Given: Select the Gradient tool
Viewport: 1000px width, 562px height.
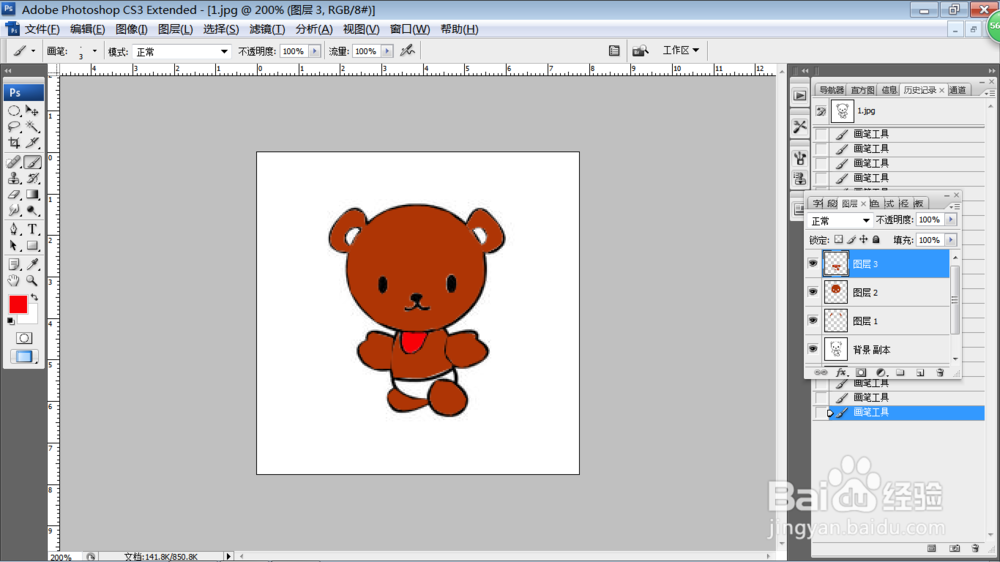Looking at the screenshot, I should click(32, 195).
